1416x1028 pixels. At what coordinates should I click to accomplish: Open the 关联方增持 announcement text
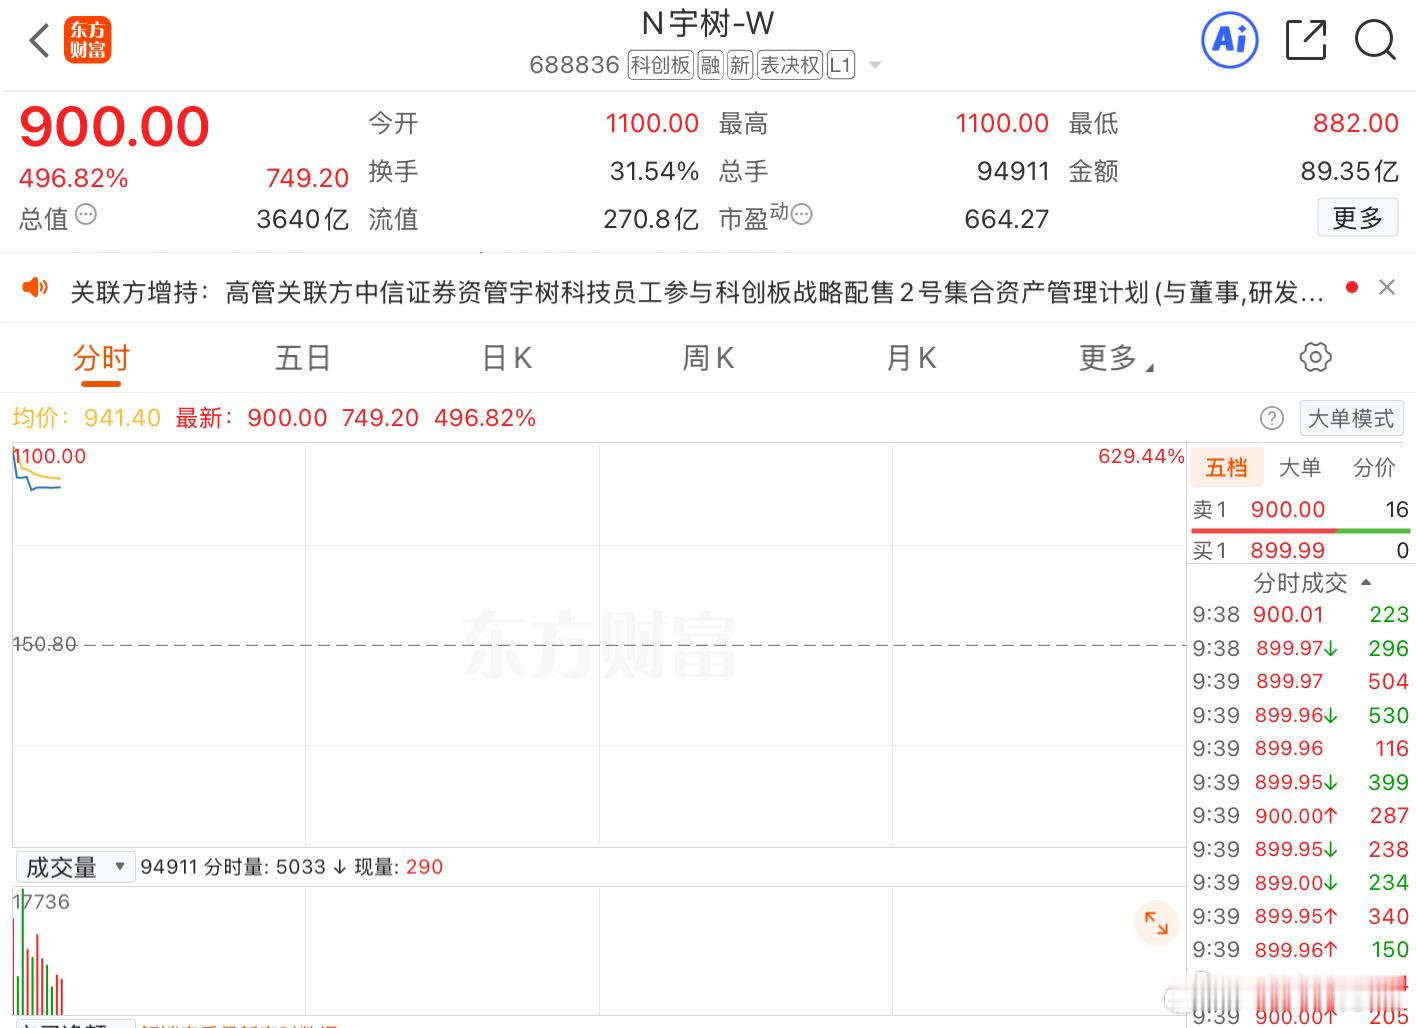click(697, 292)
